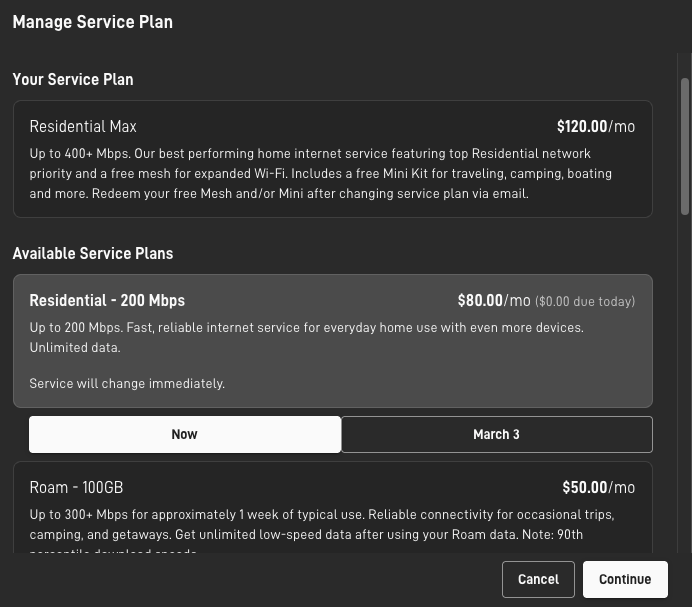Click the Residential Max plan description text
Image resolution: width=692 pixels, height=607 pixels.
pyautogui.click(x=320, y=173)
